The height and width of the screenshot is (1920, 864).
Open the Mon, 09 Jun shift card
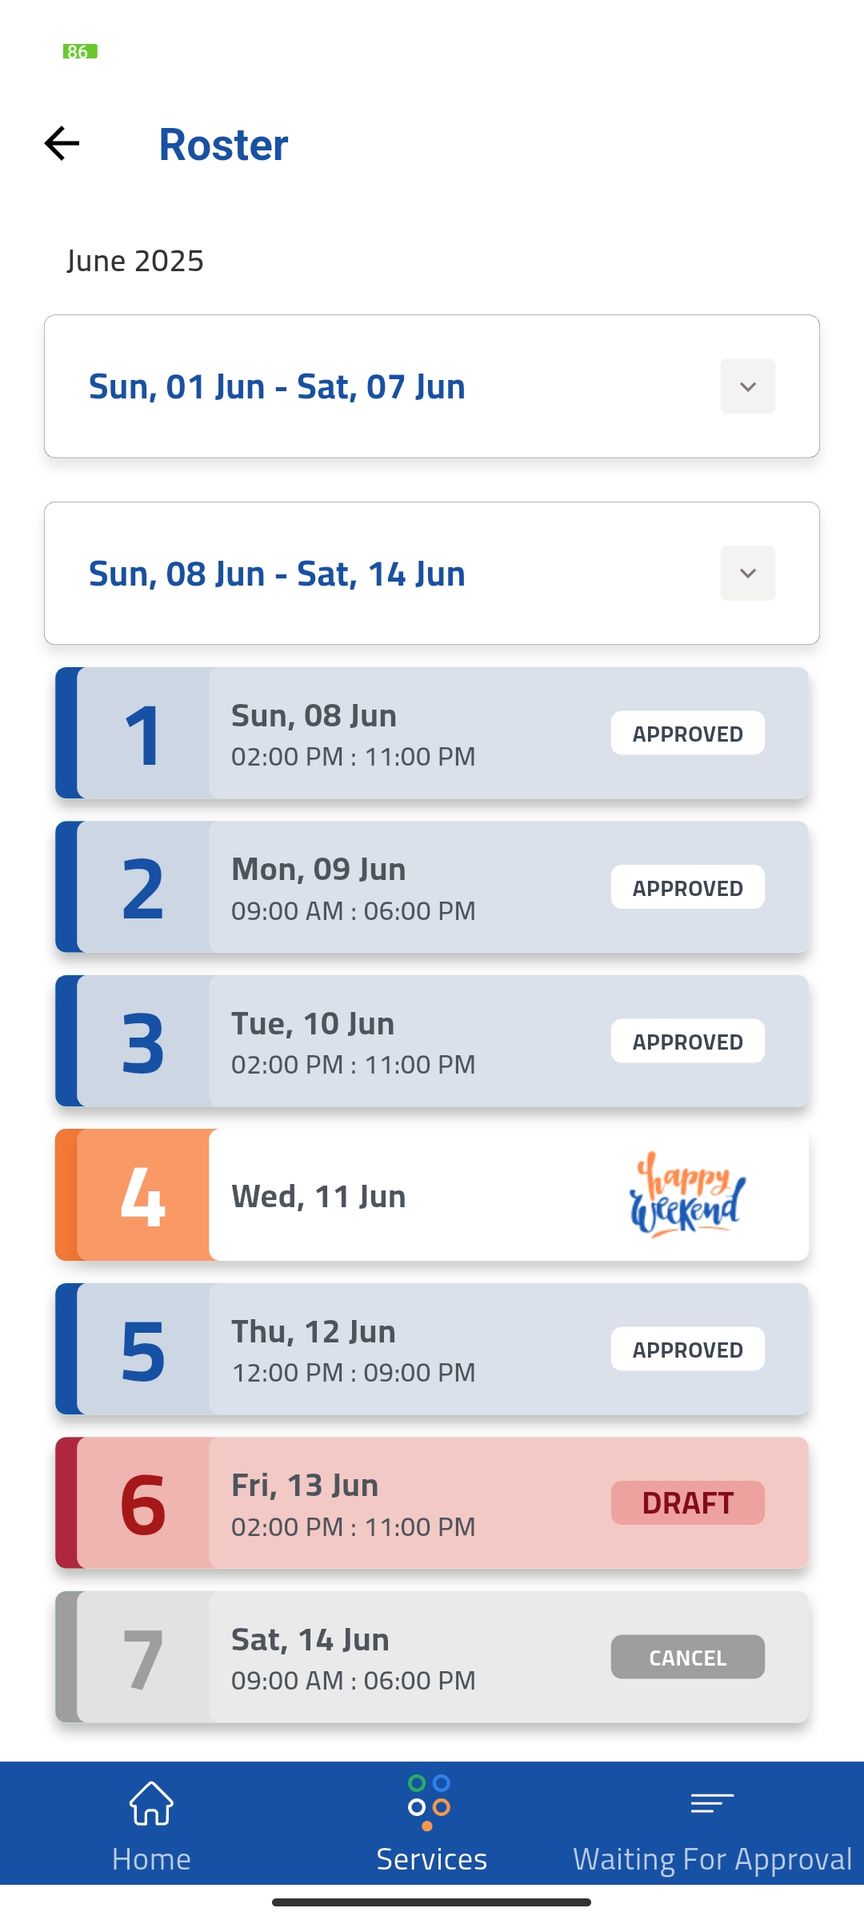[400, 888]
